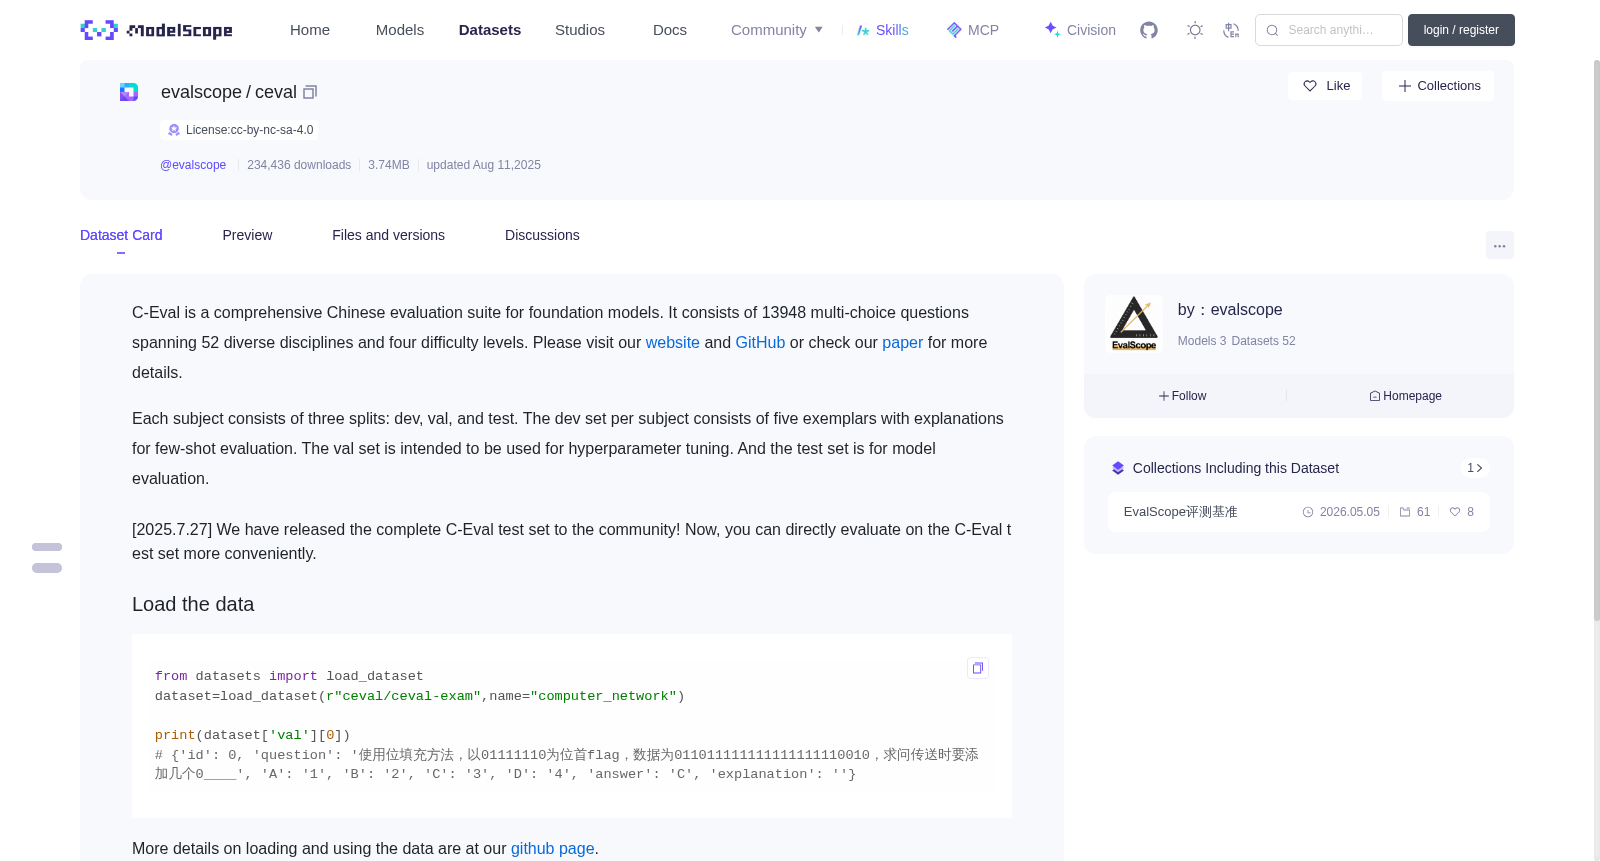Open the Skills page
The width and height of the screenshot is (1600, 861).
882,30
